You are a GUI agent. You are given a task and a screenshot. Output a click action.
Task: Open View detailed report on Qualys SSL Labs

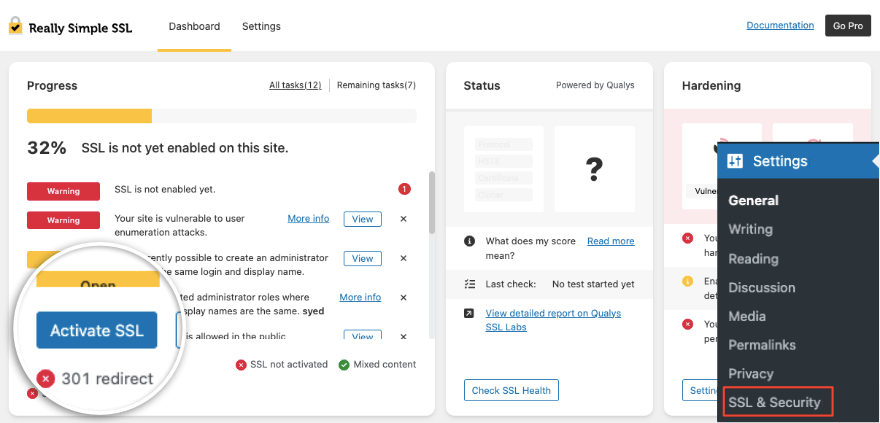point(553,320)
